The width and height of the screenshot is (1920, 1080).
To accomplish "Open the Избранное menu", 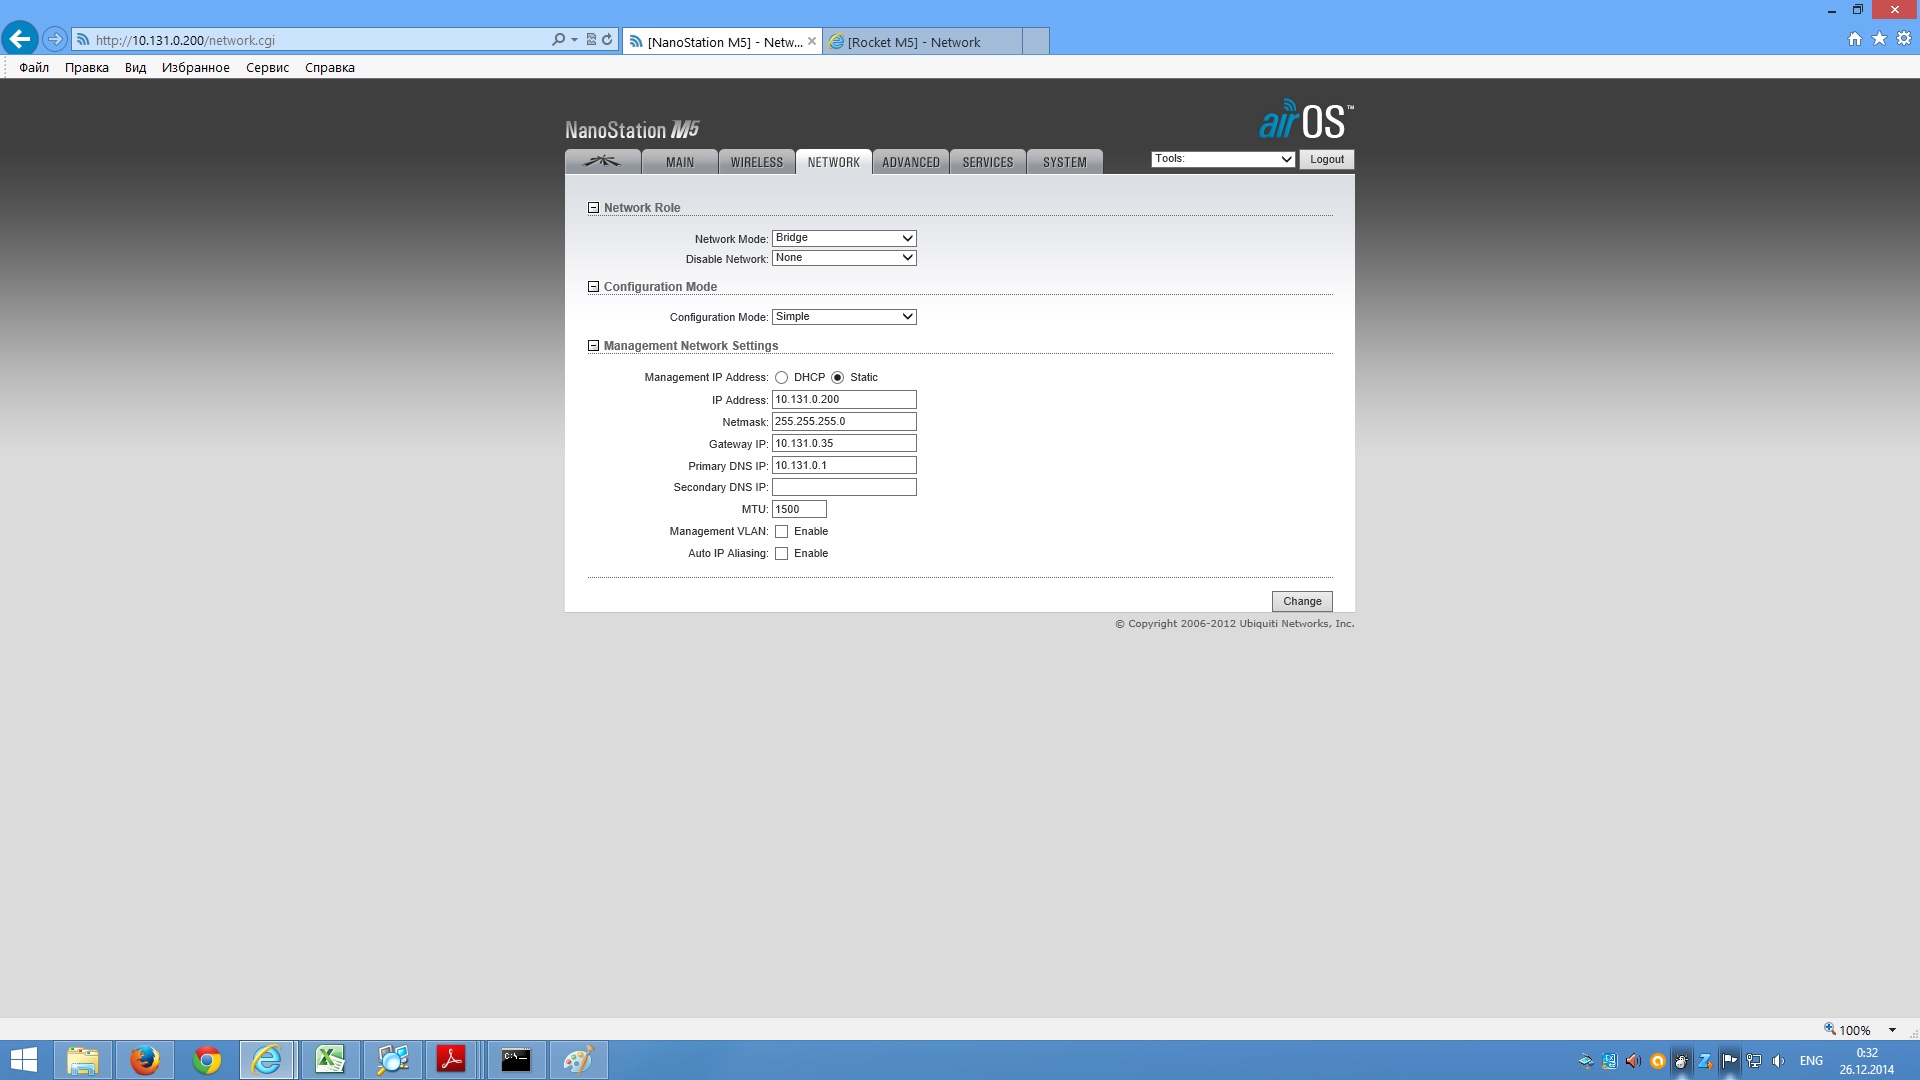I will click(196, 68).
